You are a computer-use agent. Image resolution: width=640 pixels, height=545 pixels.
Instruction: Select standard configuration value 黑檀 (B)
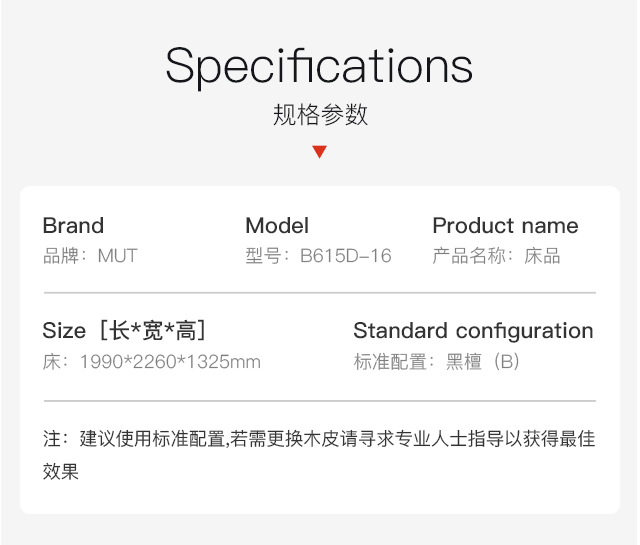(482, 362)
